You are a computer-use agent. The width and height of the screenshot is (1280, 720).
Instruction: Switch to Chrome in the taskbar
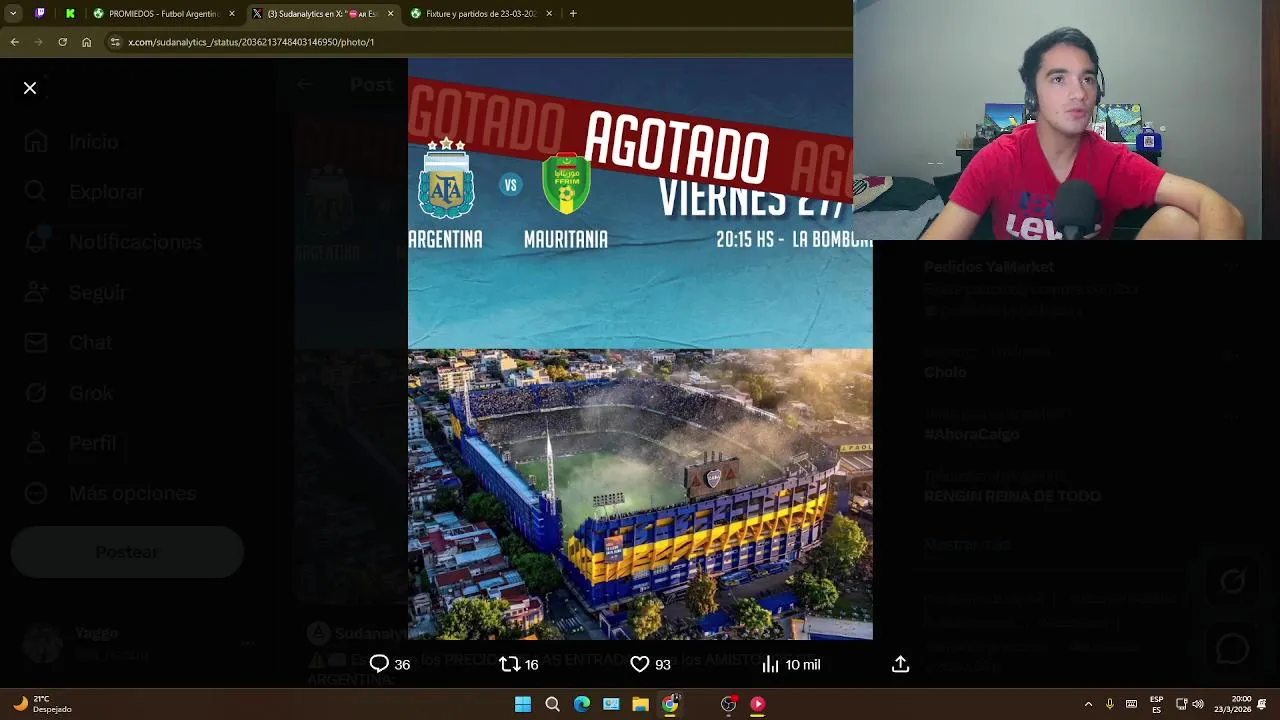(670, 704)
